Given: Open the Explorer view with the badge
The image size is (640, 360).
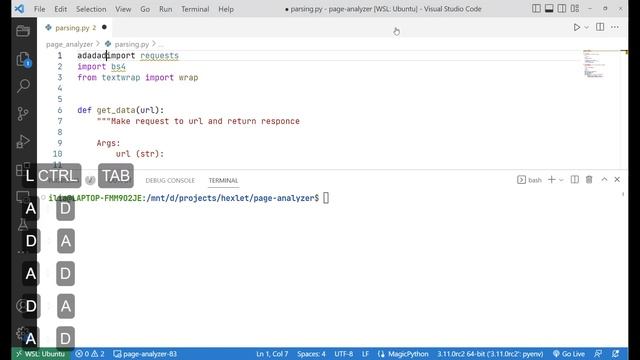Looking at the screenshot, I should pyautogui.click(x=23, y=60).
